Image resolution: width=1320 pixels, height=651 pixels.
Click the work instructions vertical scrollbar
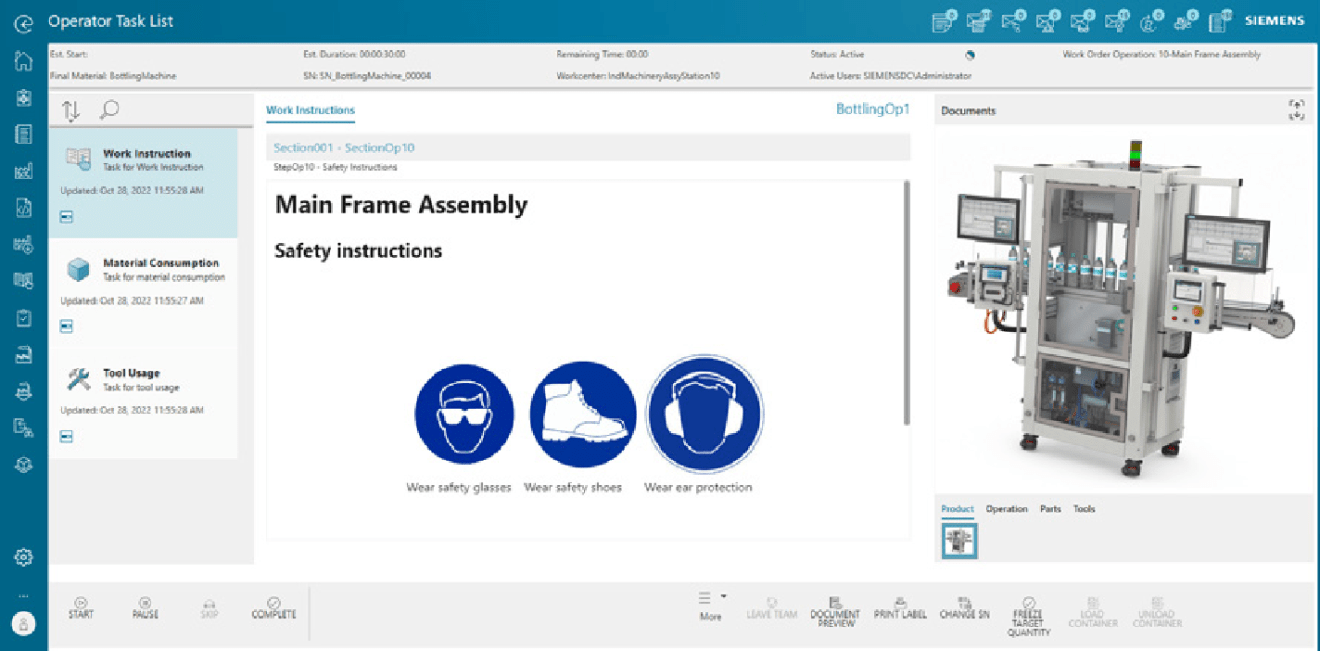point(907,302)
